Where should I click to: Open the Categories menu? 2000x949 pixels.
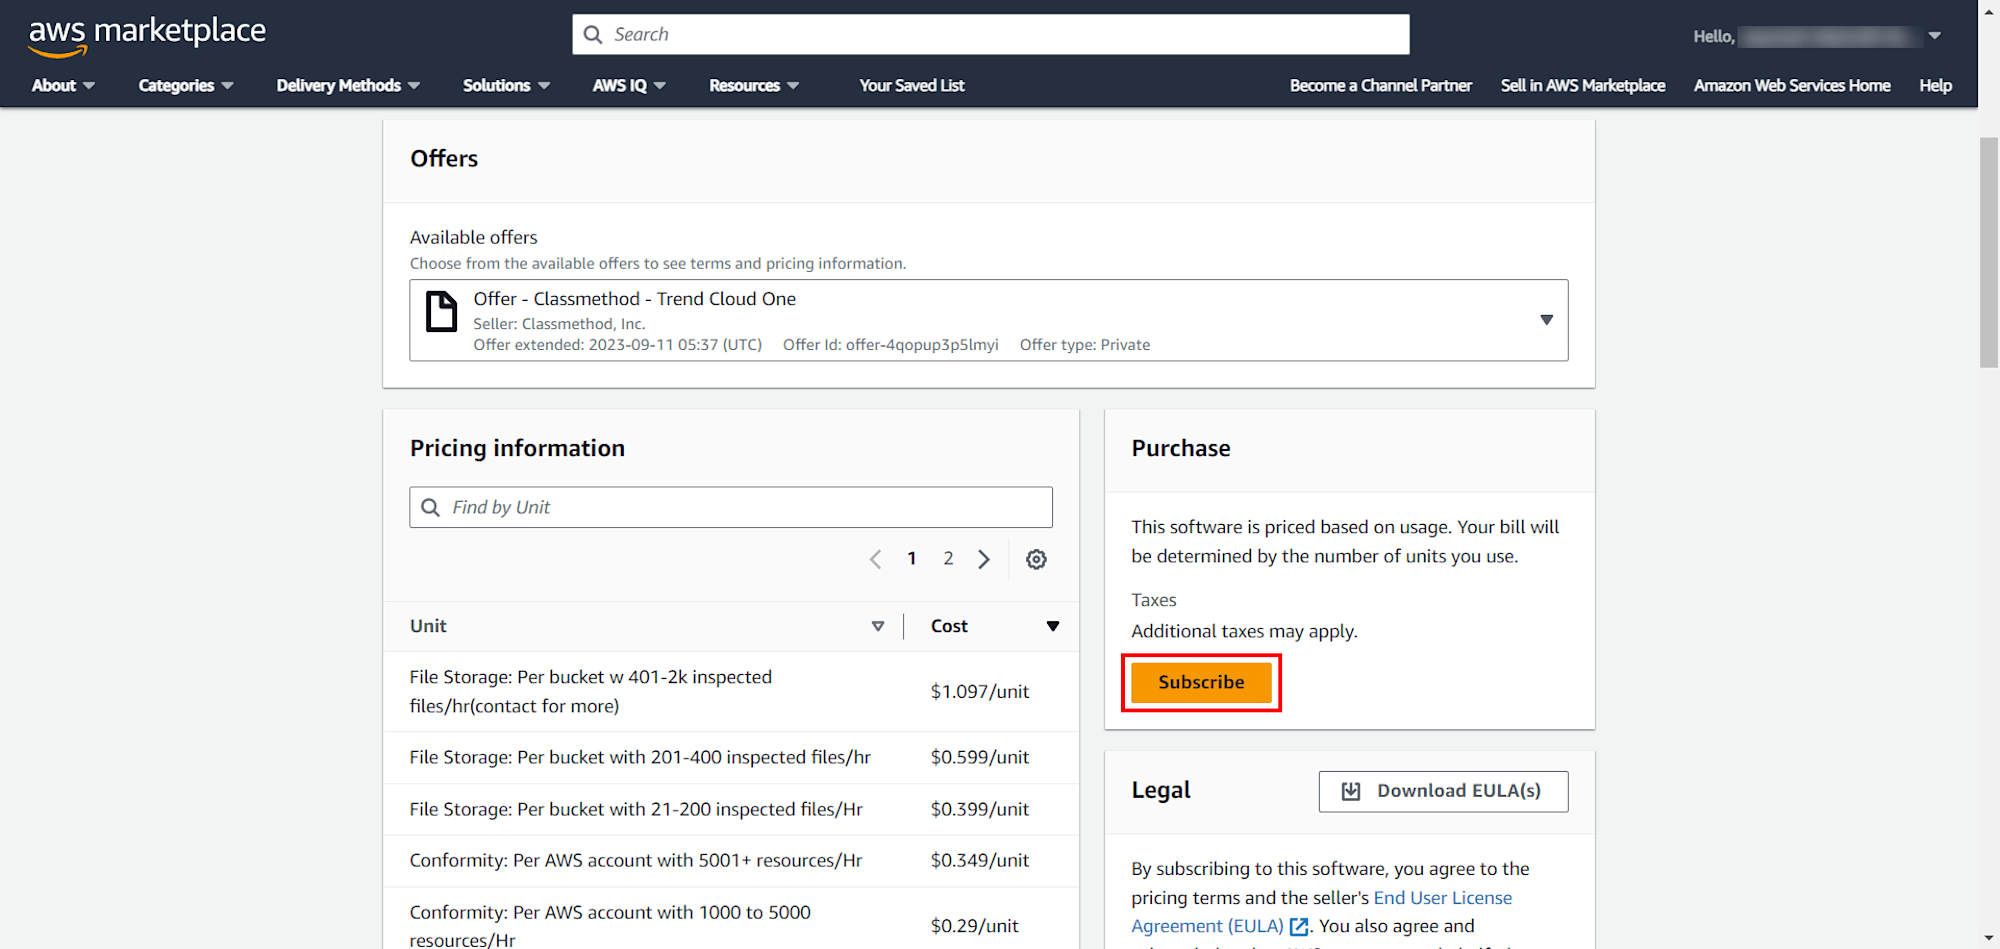coord(186,86)
